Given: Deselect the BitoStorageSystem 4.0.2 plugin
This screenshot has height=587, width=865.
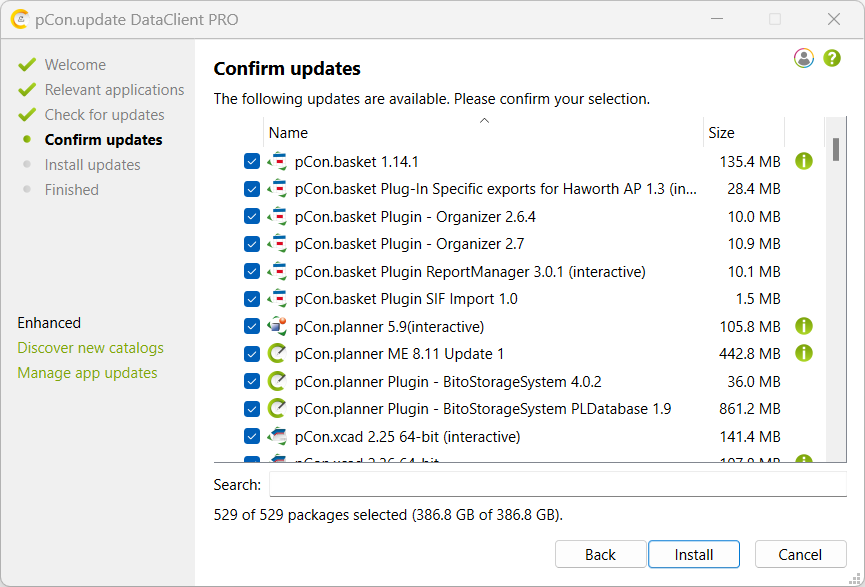Looking at the screenshot, I should click(x=252, y=381).
